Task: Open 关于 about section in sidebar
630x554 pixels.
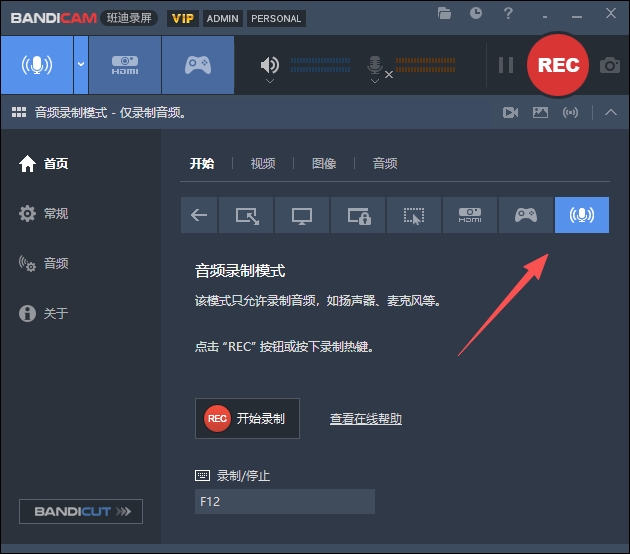Action: coord(43,313)
